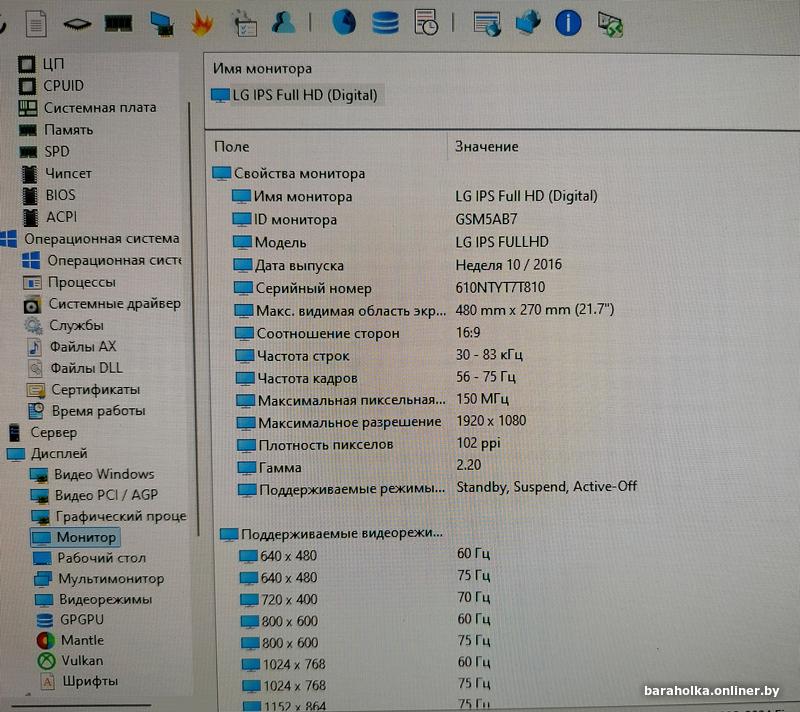
Task: Open Системные драйверы tree item
Action: (102, 304)
